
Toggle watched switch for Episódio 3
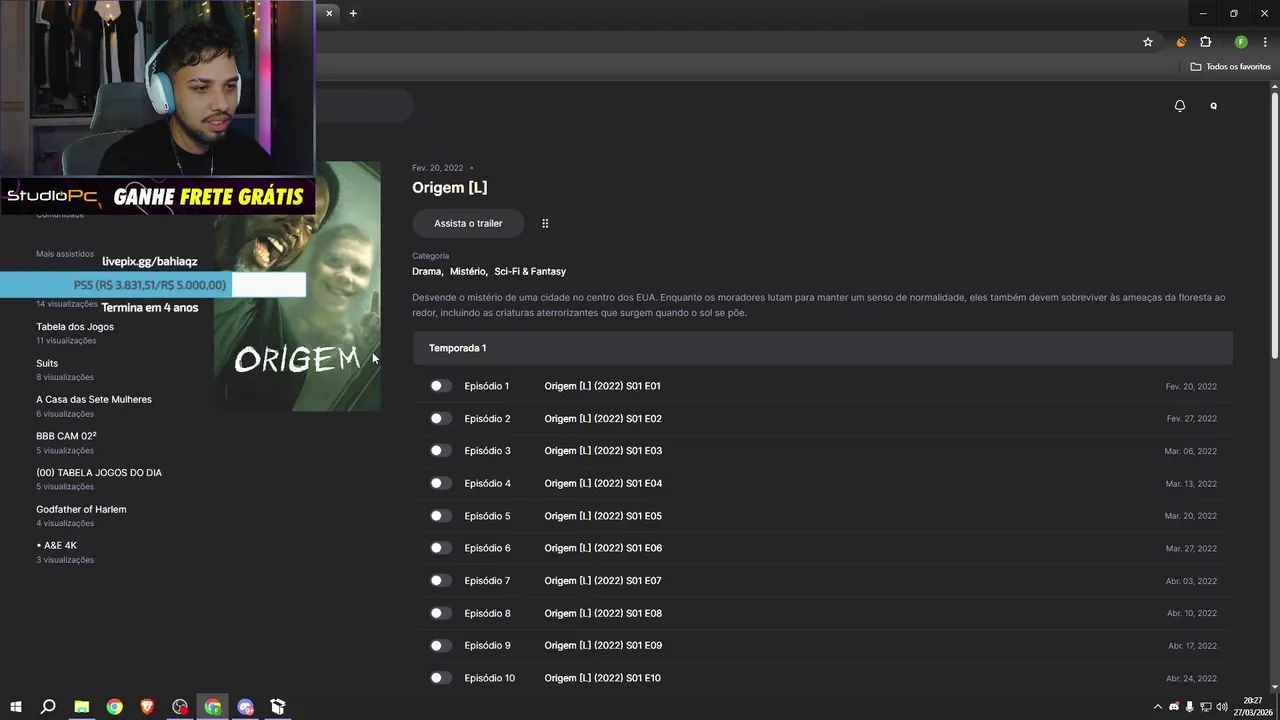(440, 451)
